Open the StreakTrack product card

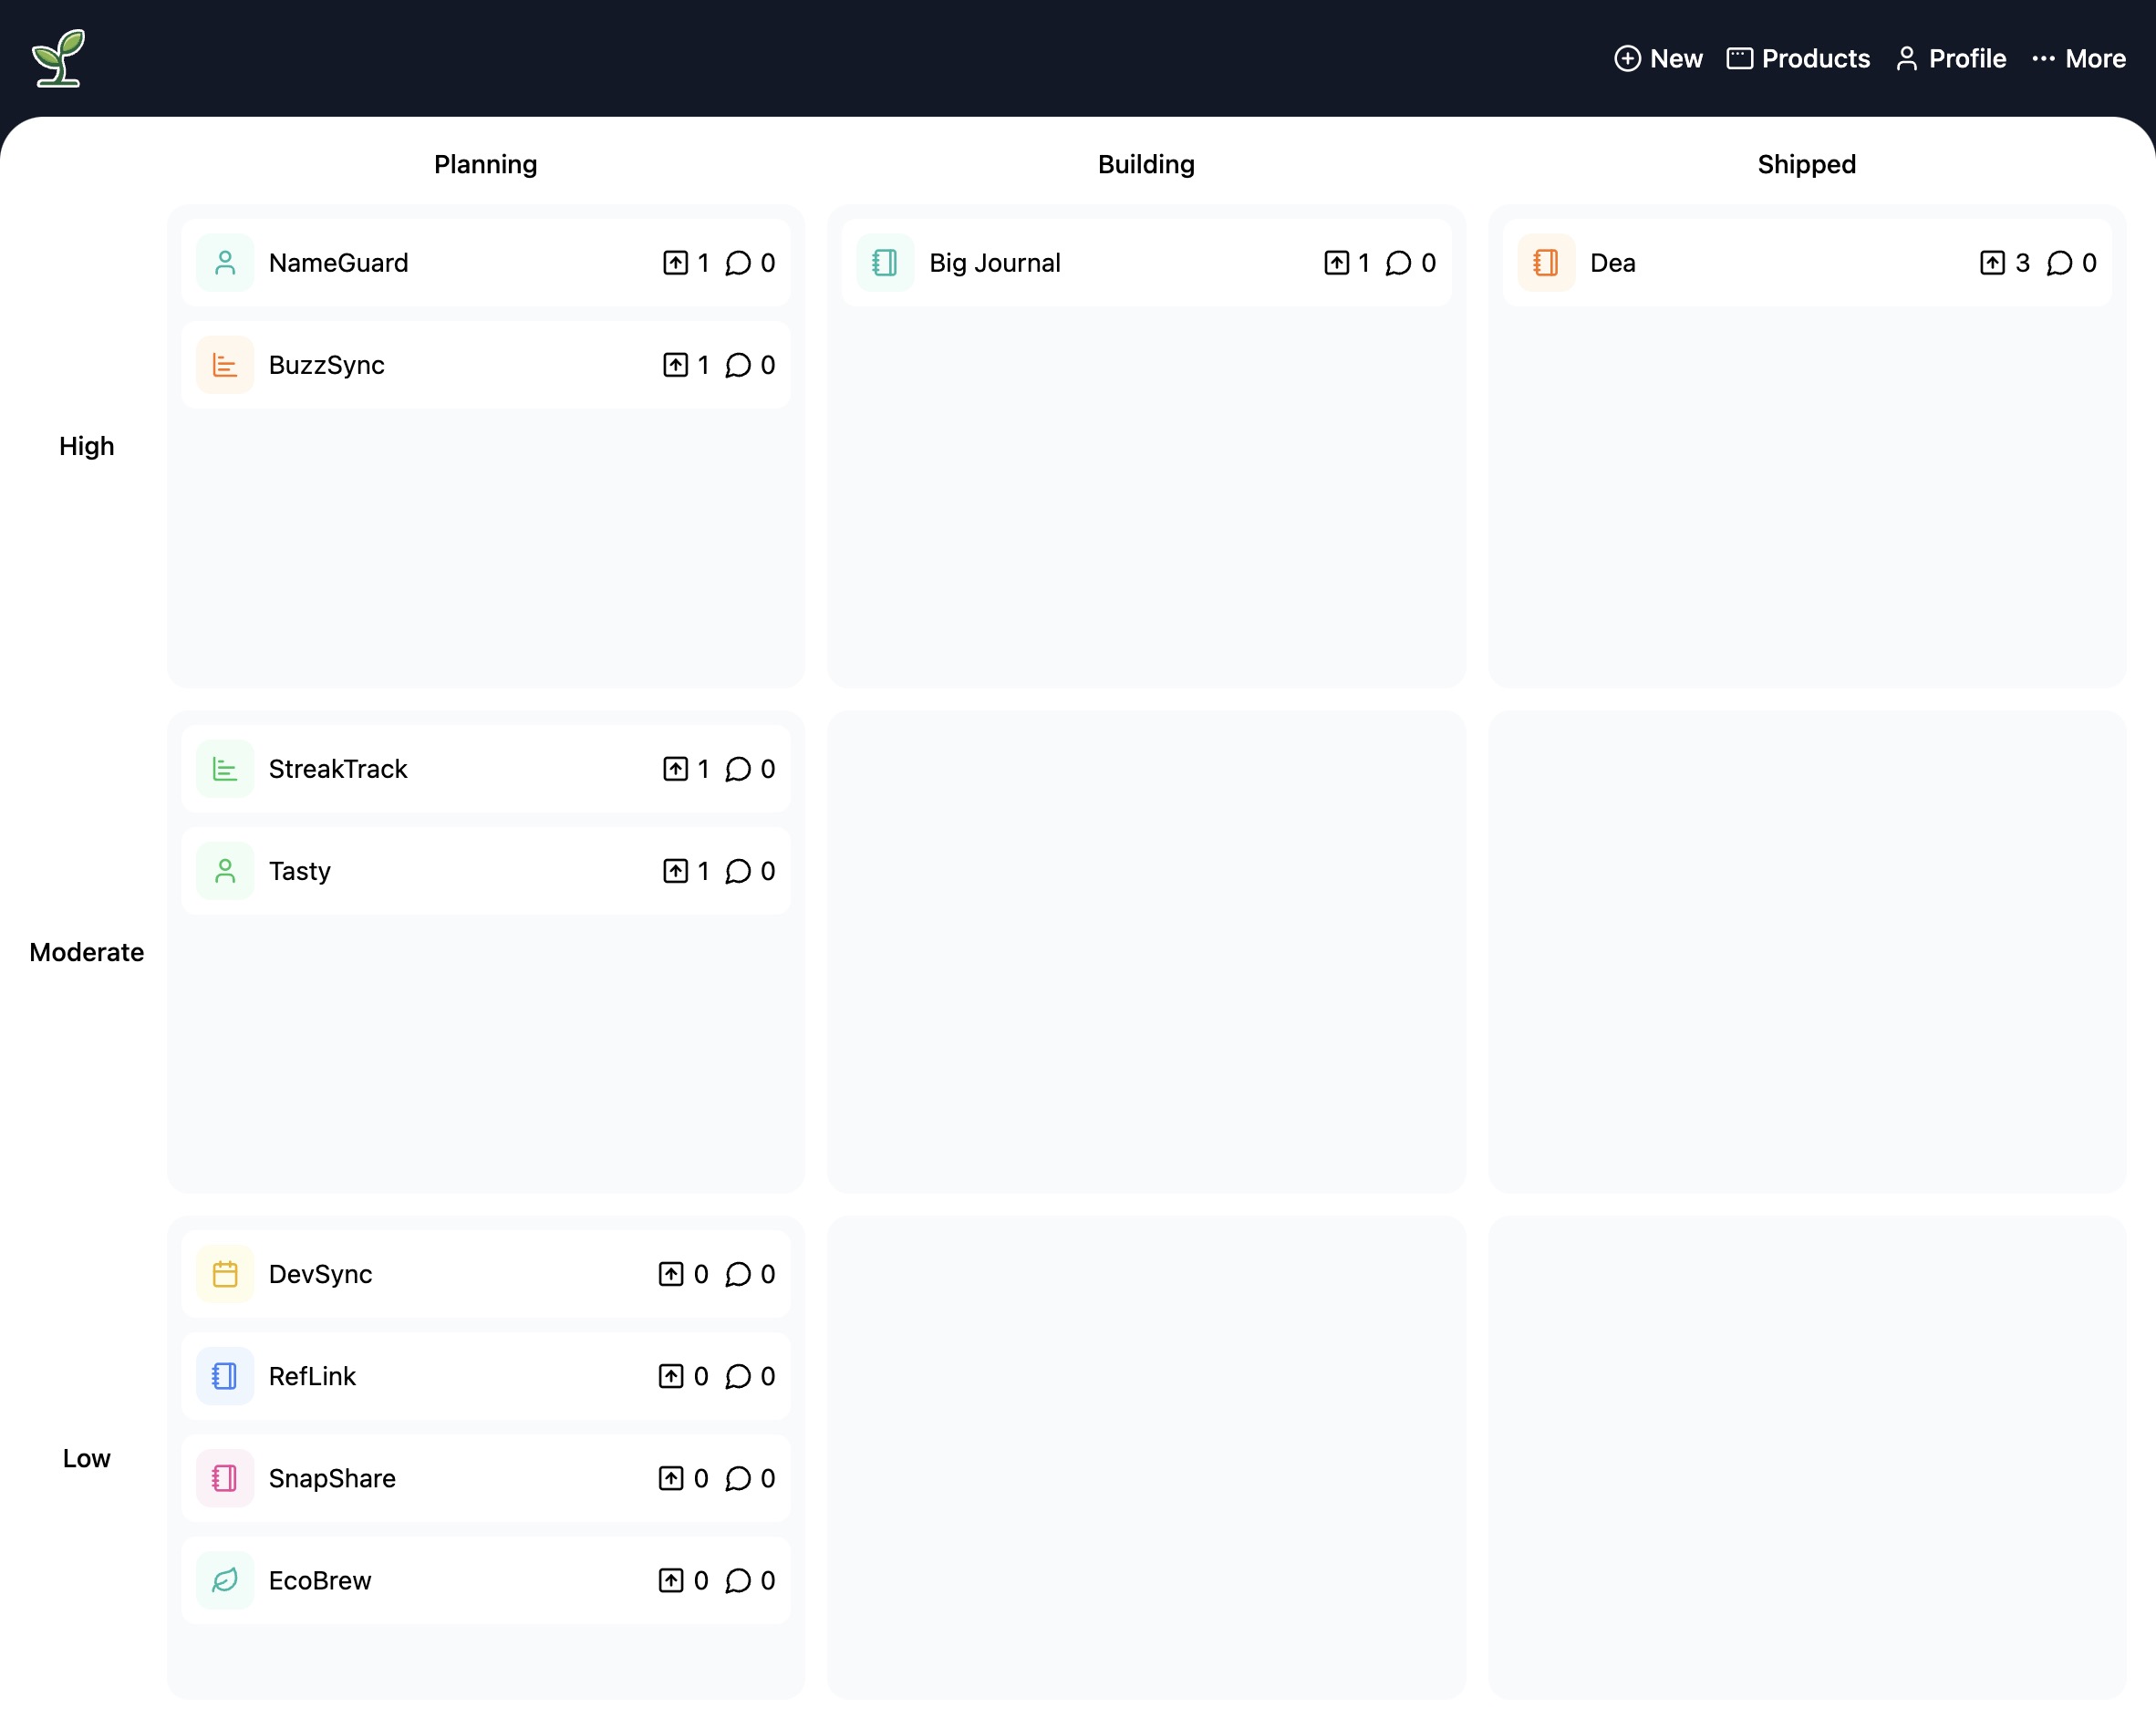486,769
